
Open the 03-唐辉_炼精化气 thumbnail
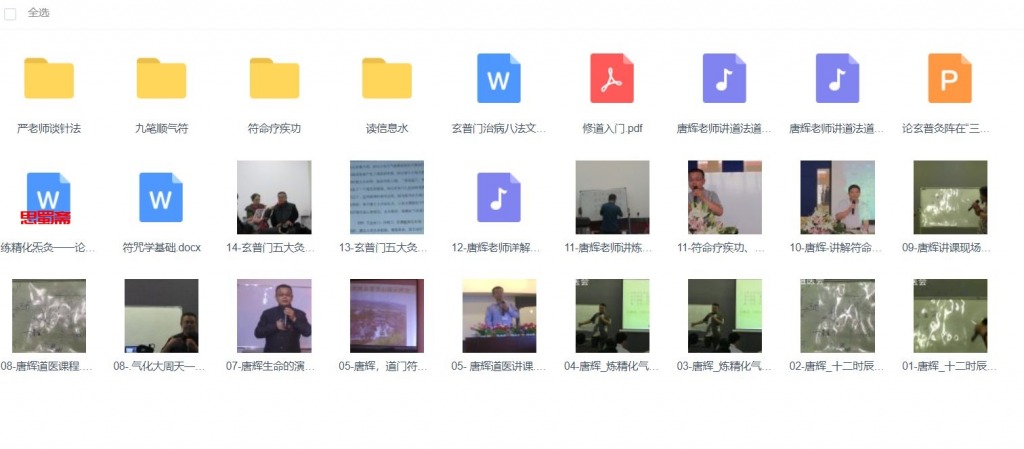pos(725,316)
